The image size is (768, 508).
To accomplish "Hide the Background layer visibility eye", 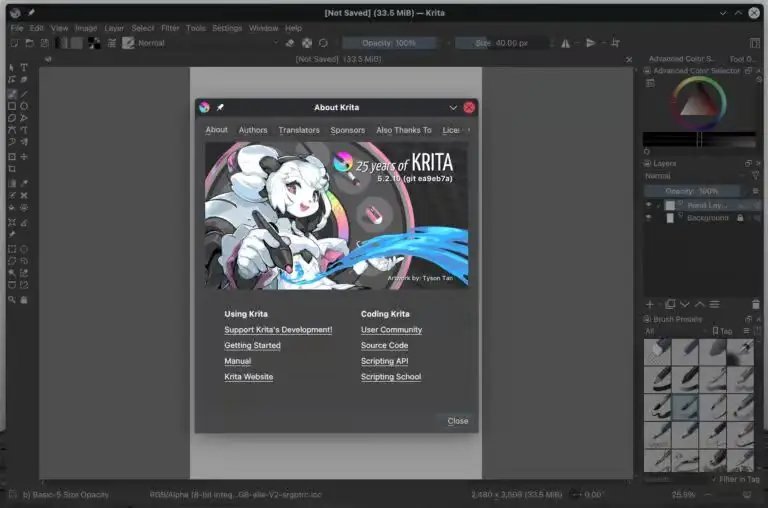I will (x=648, y=218).
